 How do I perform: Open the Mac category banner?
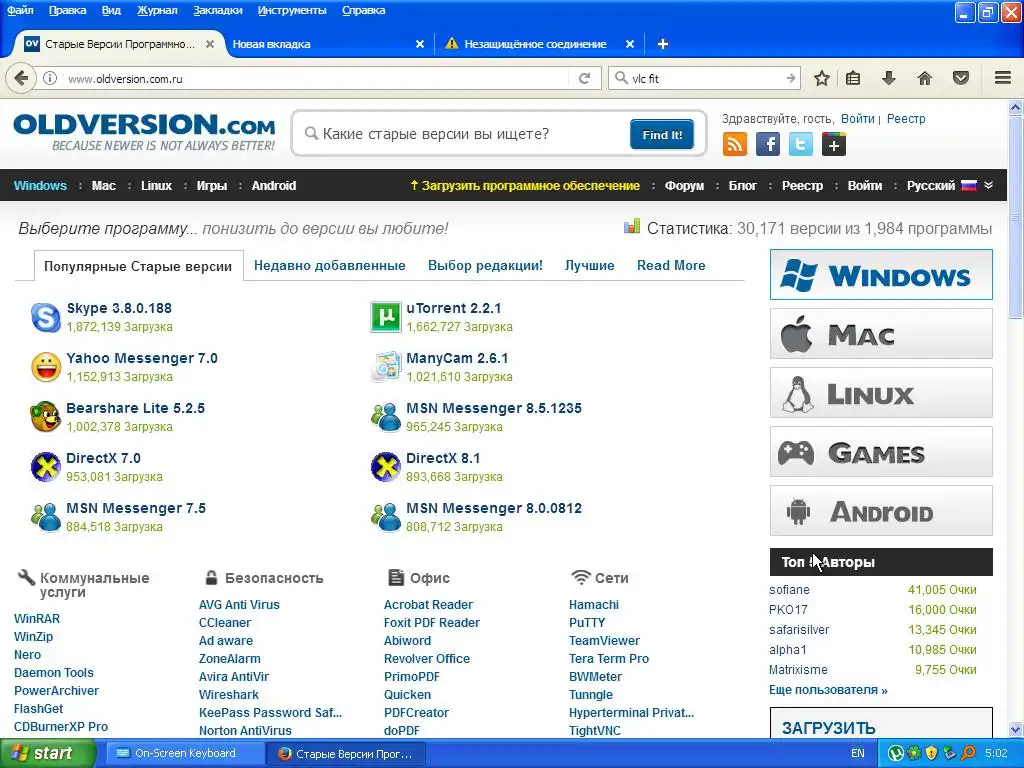tap(881, 334)
